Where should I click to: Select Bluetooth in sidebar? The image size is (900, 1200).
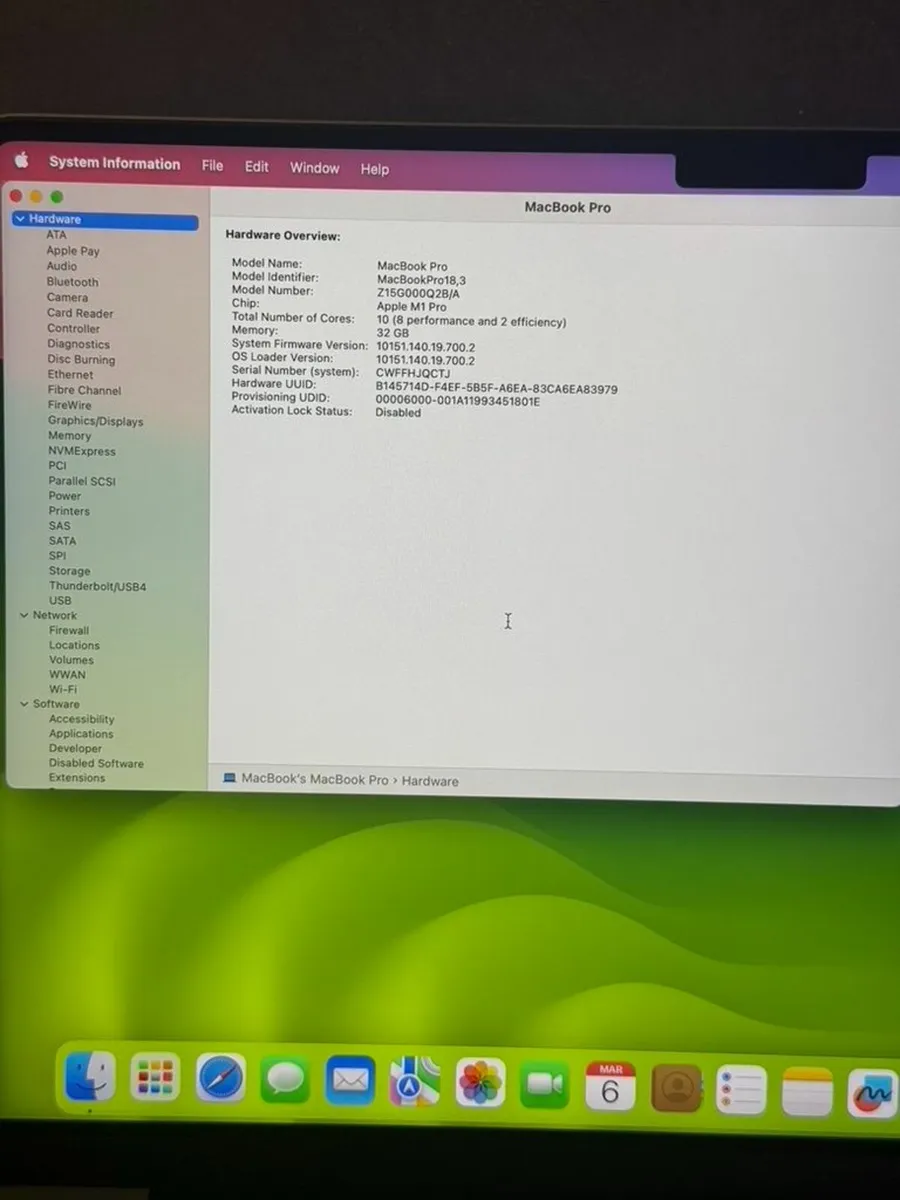click(x=72, y=282)
